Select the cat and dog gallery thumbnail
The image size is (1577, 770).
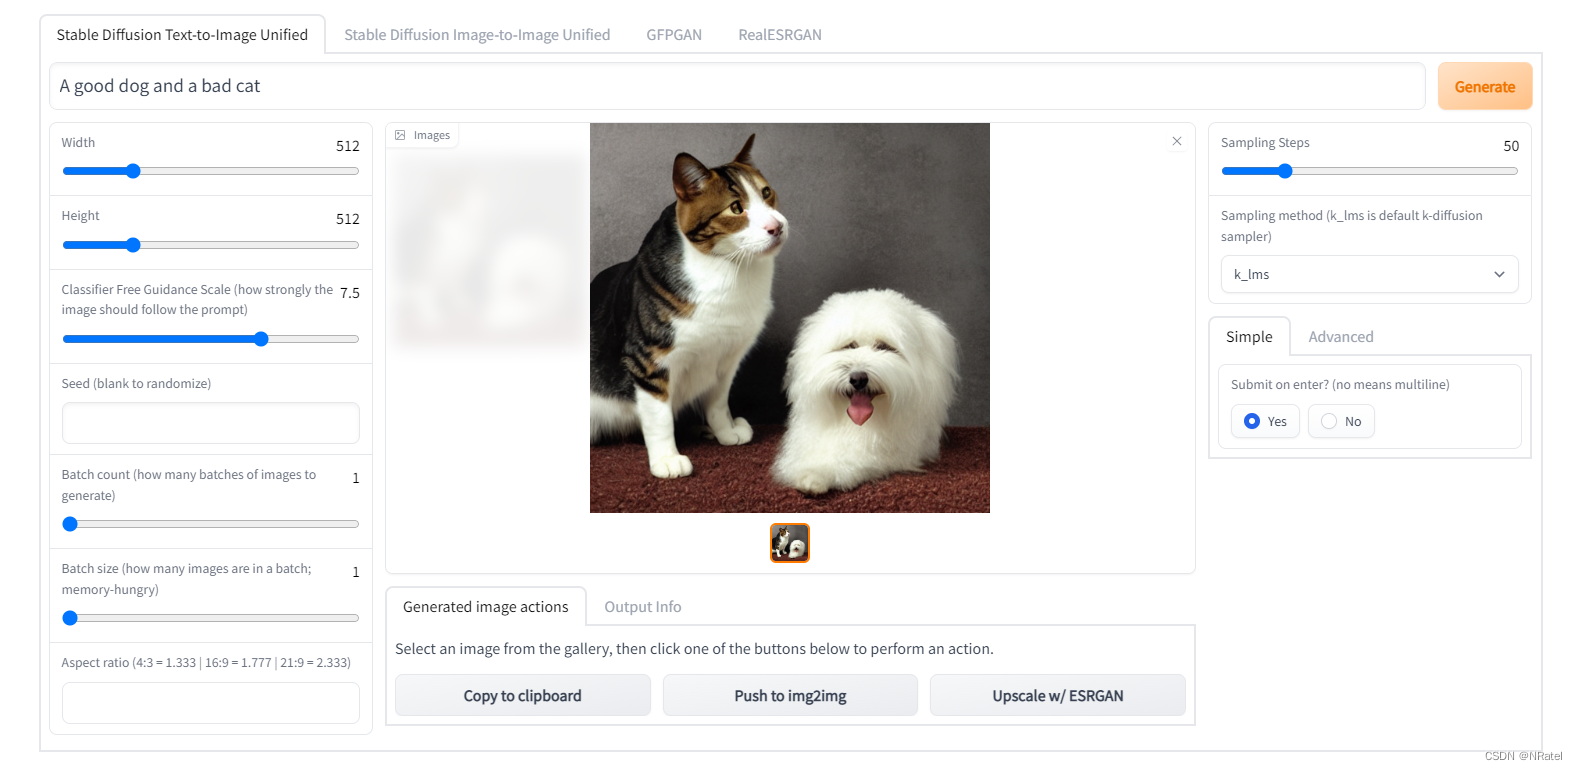click(789, 543)
